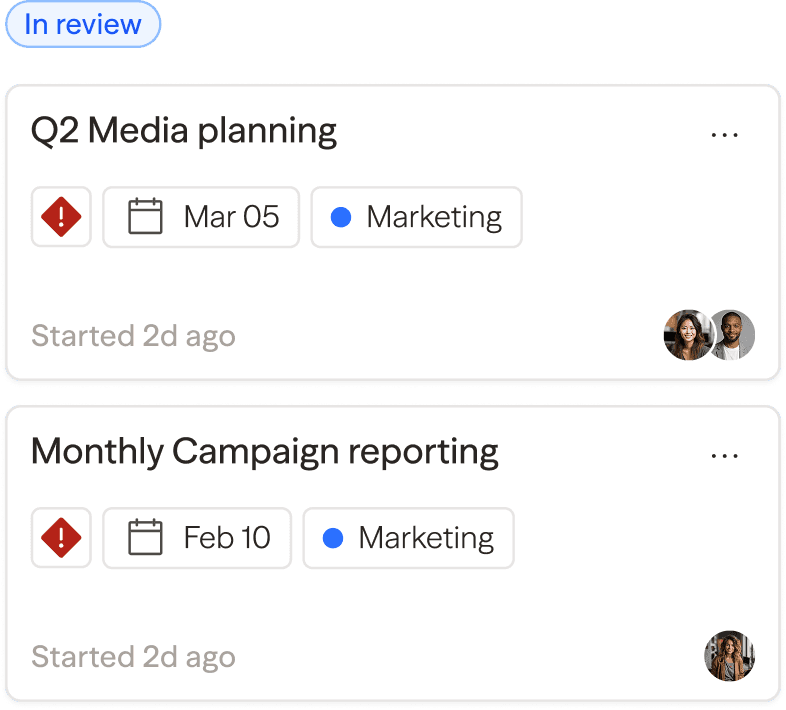Click calendar icon beside Mar 05
Image resolution: width=786 pixels, height=710 pixels.
(x=146, y=217)
